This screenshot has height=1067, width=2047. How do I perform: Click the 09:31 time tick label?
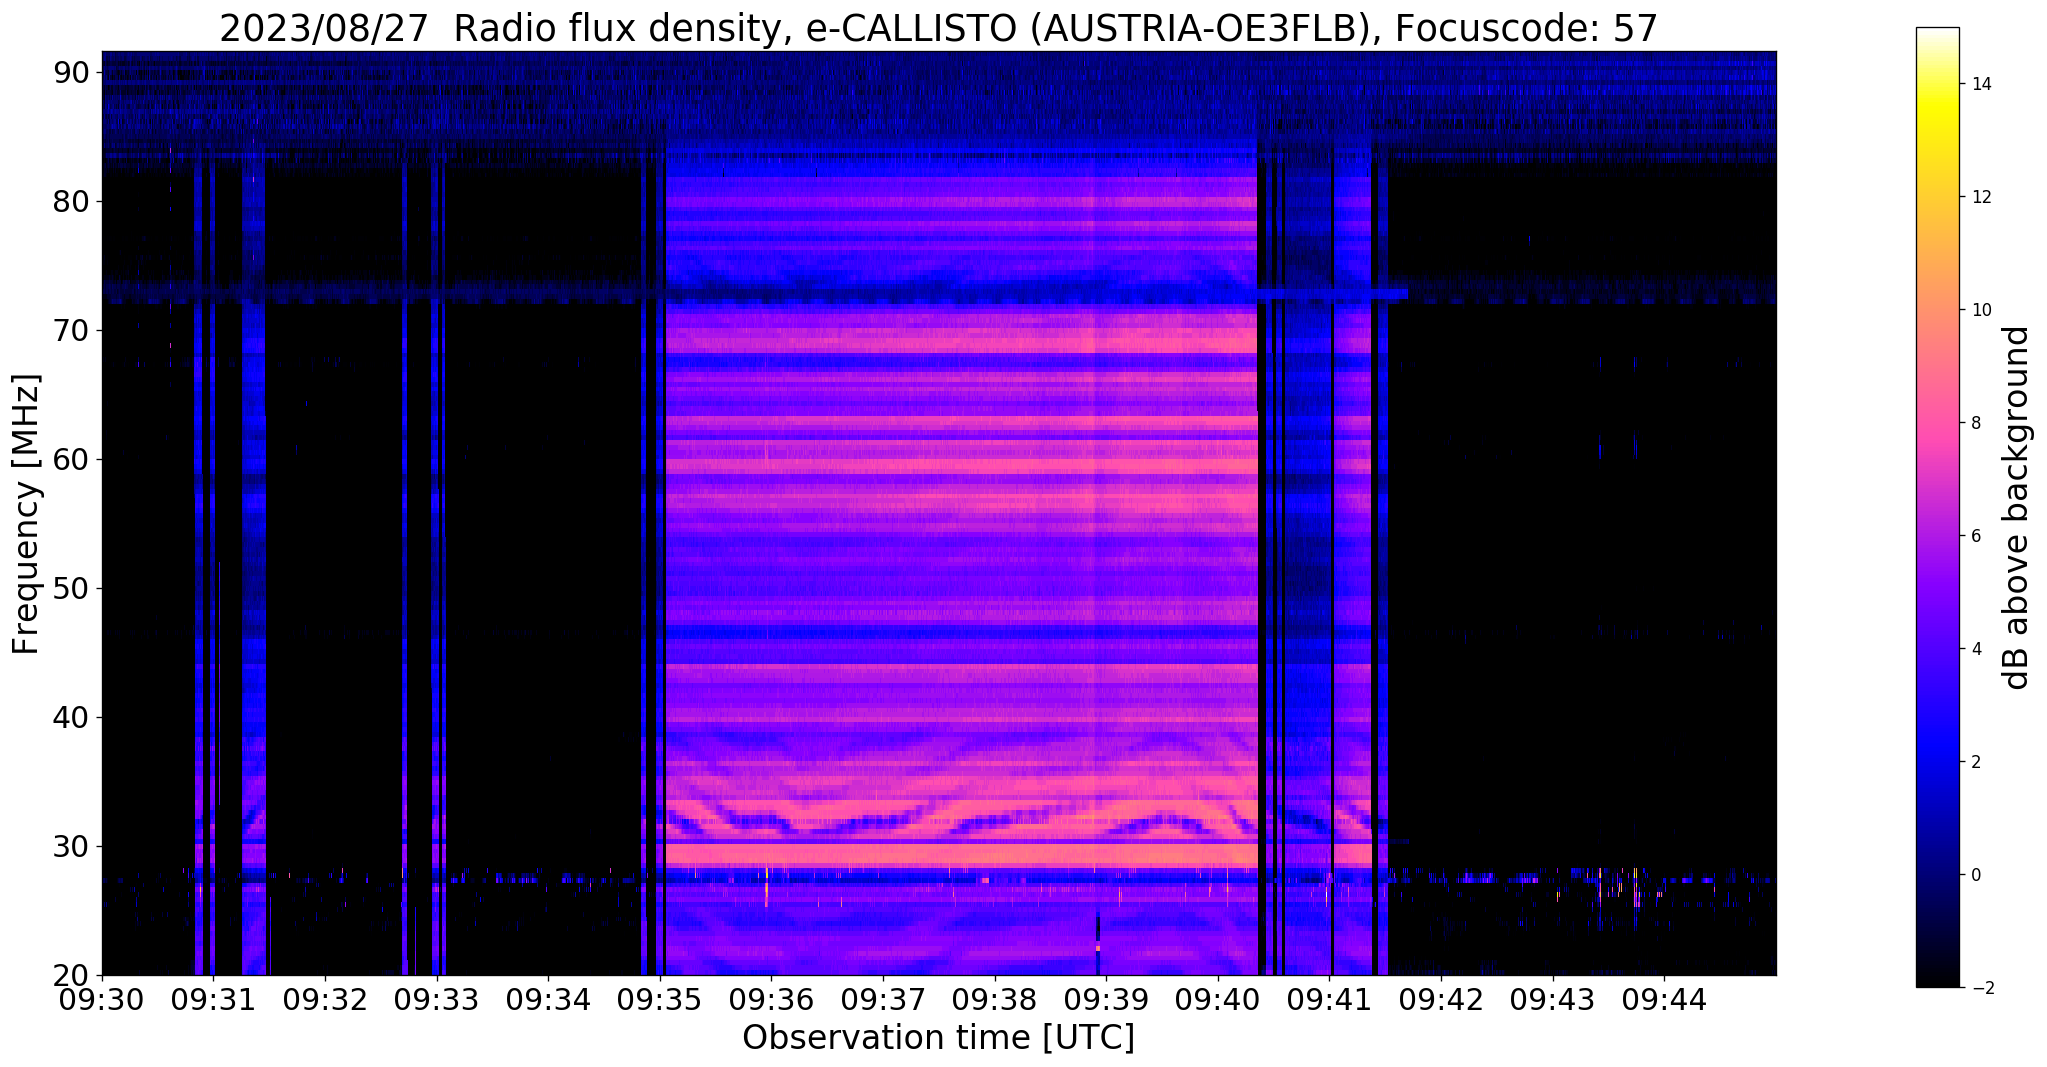tap(214, 1001)
